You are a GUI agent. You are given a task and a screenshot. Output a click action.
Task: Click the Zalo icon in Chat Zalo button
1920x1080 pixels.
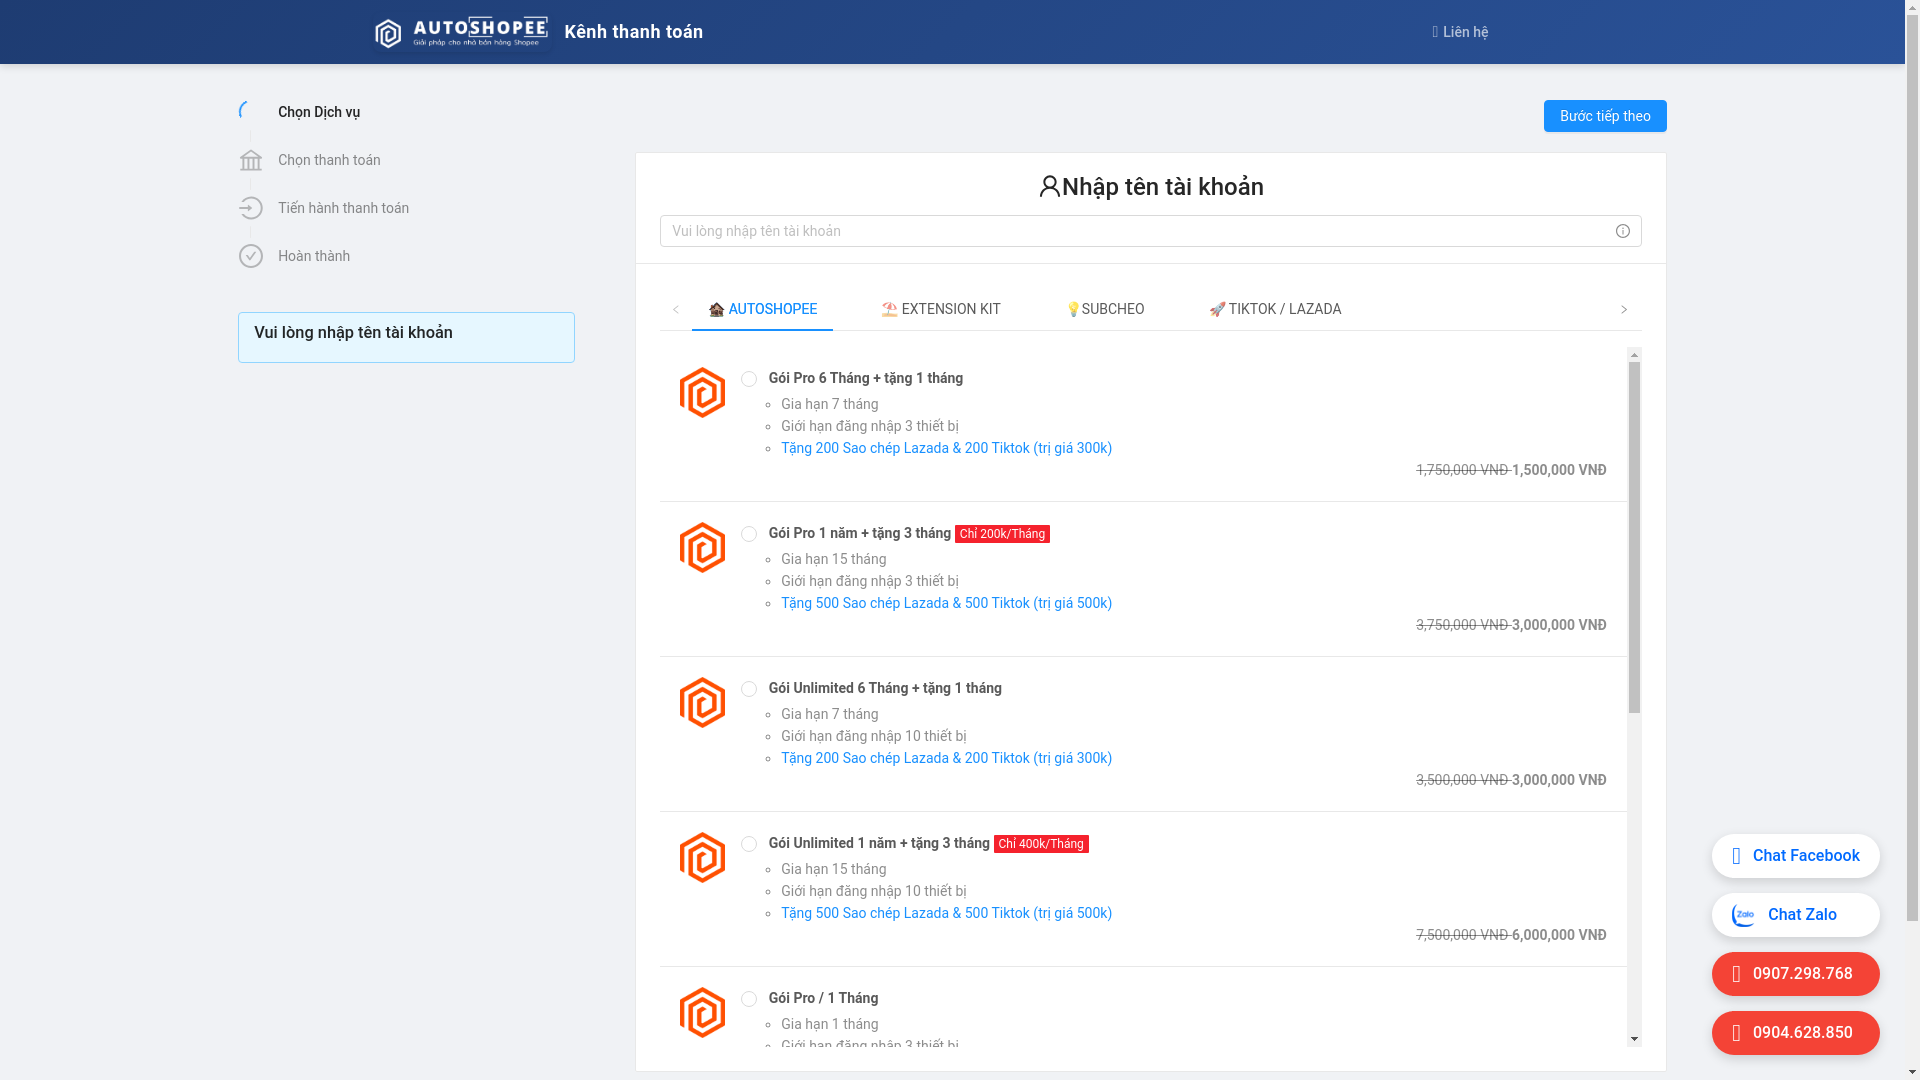(1743, 915)
